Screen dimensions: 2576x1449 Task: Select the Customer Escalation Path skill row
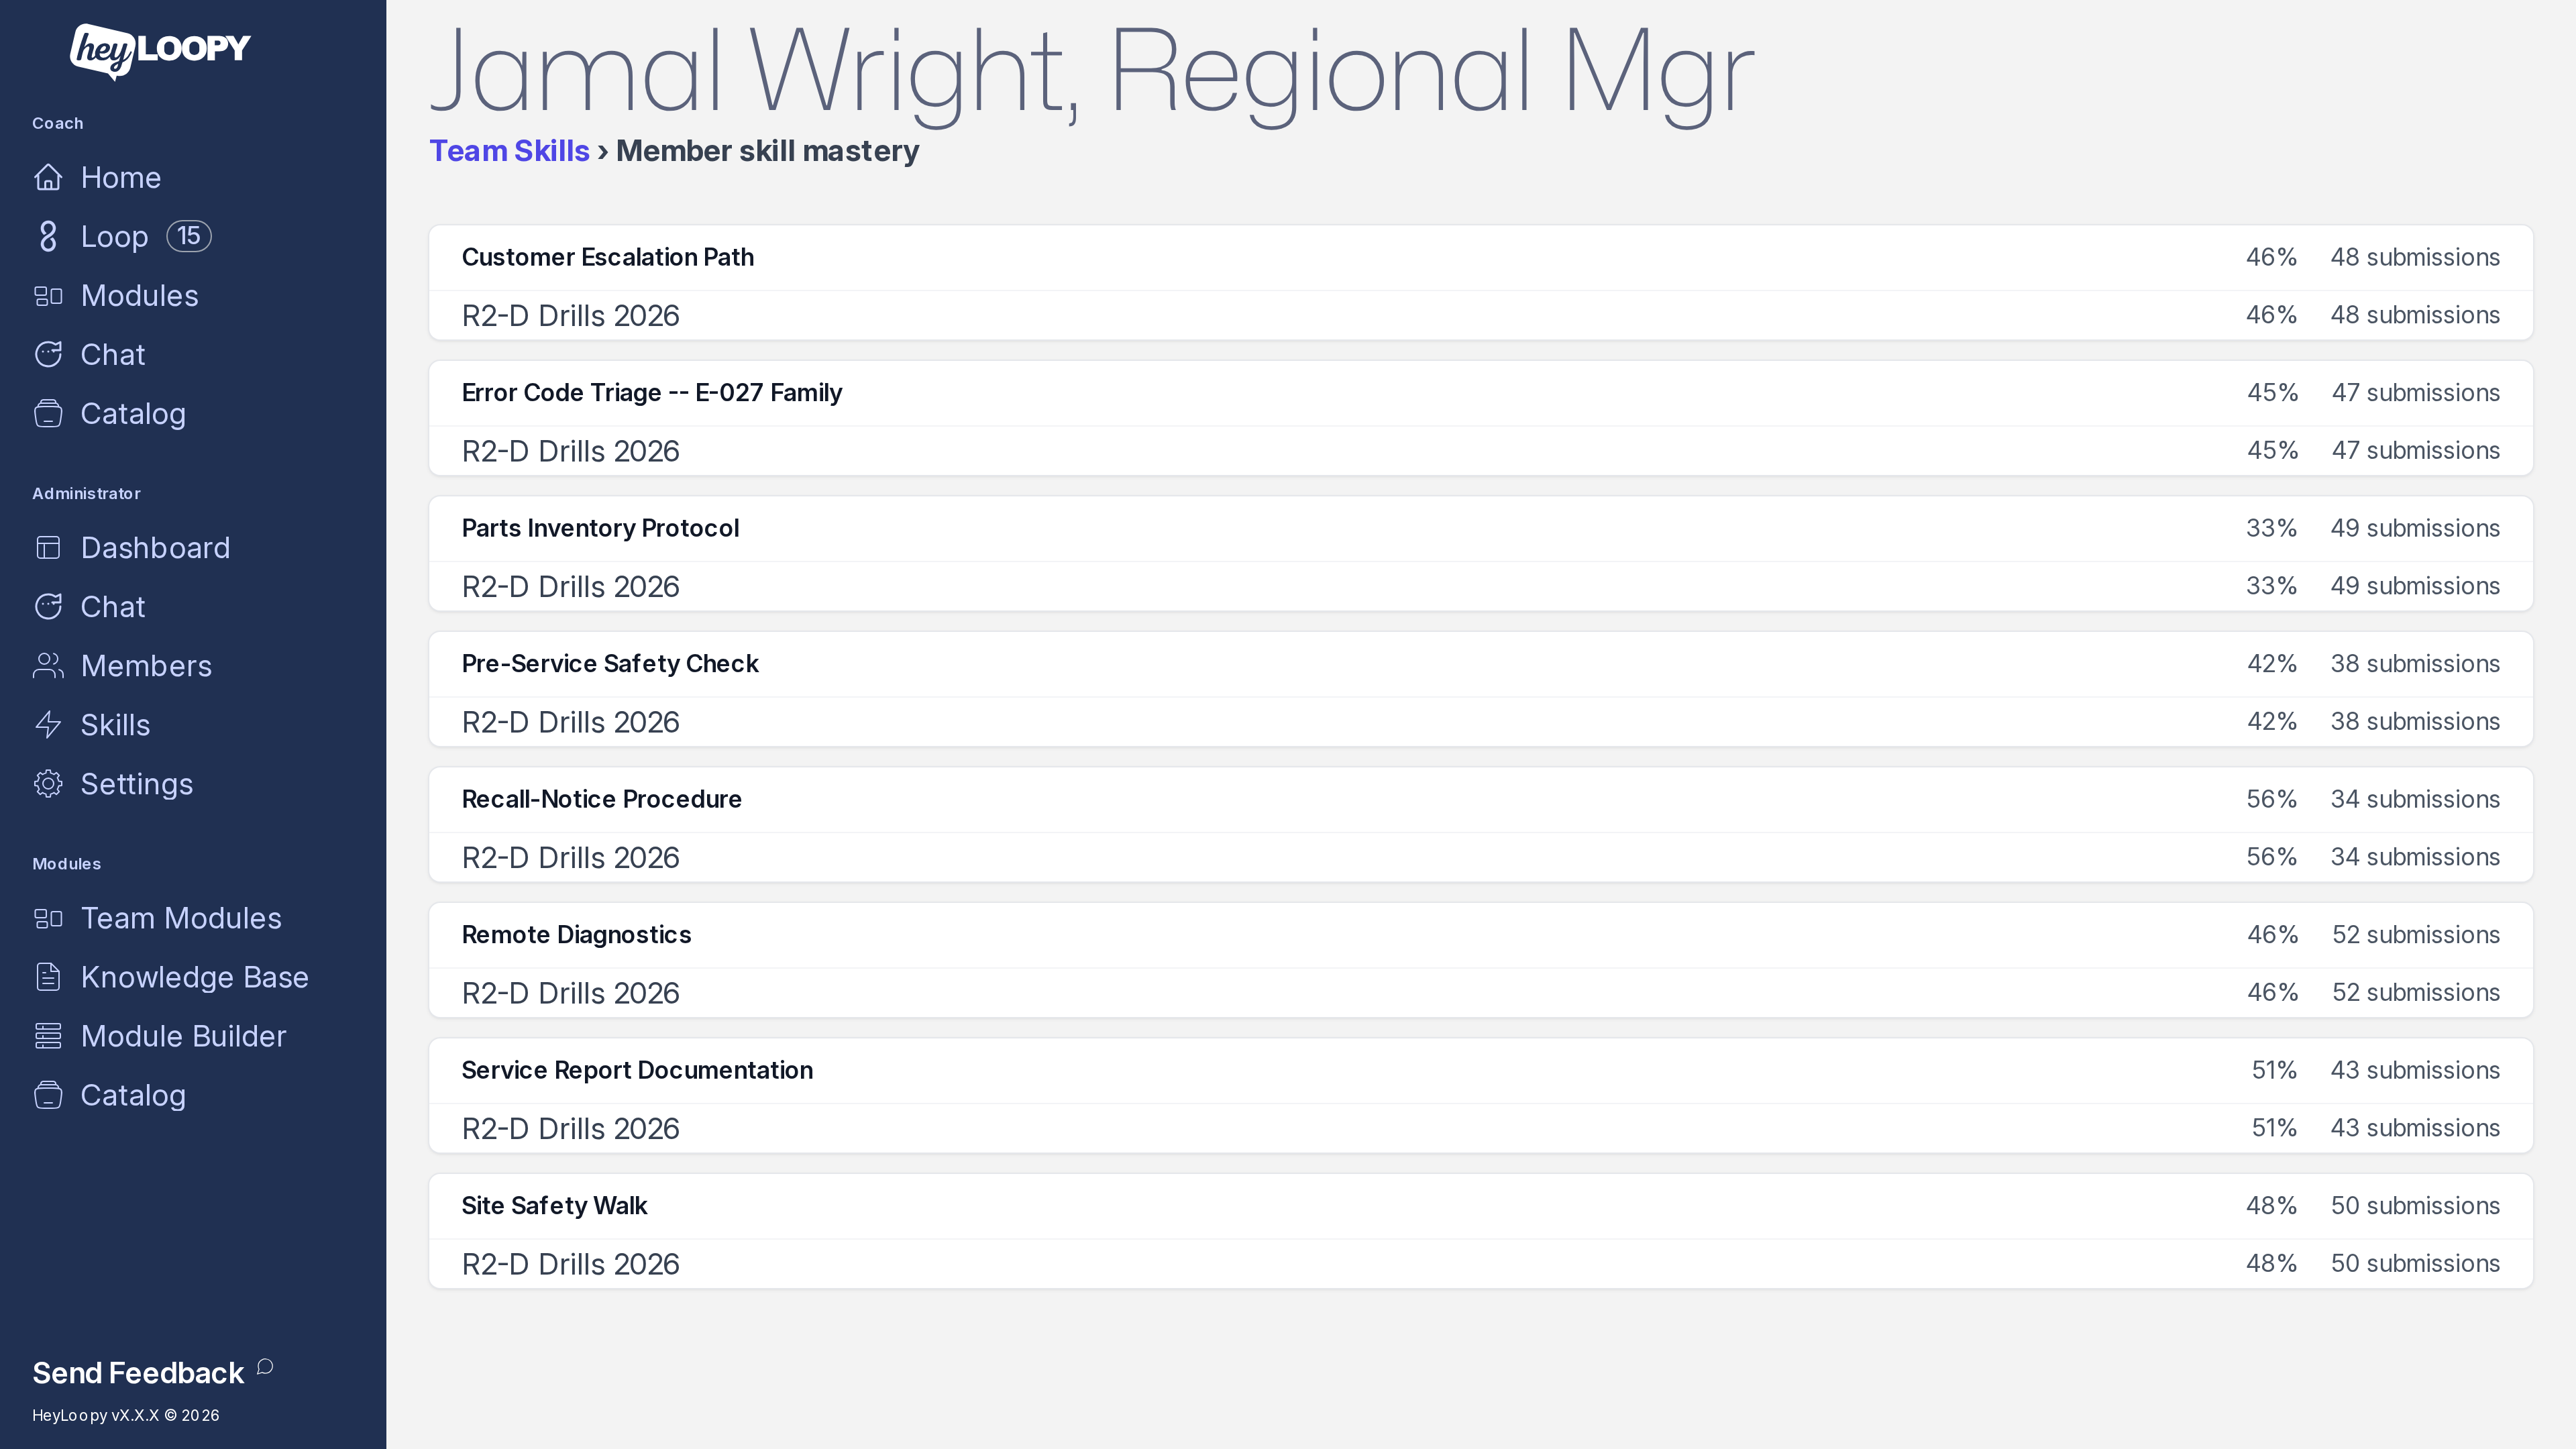click(x=1481, y=257)
